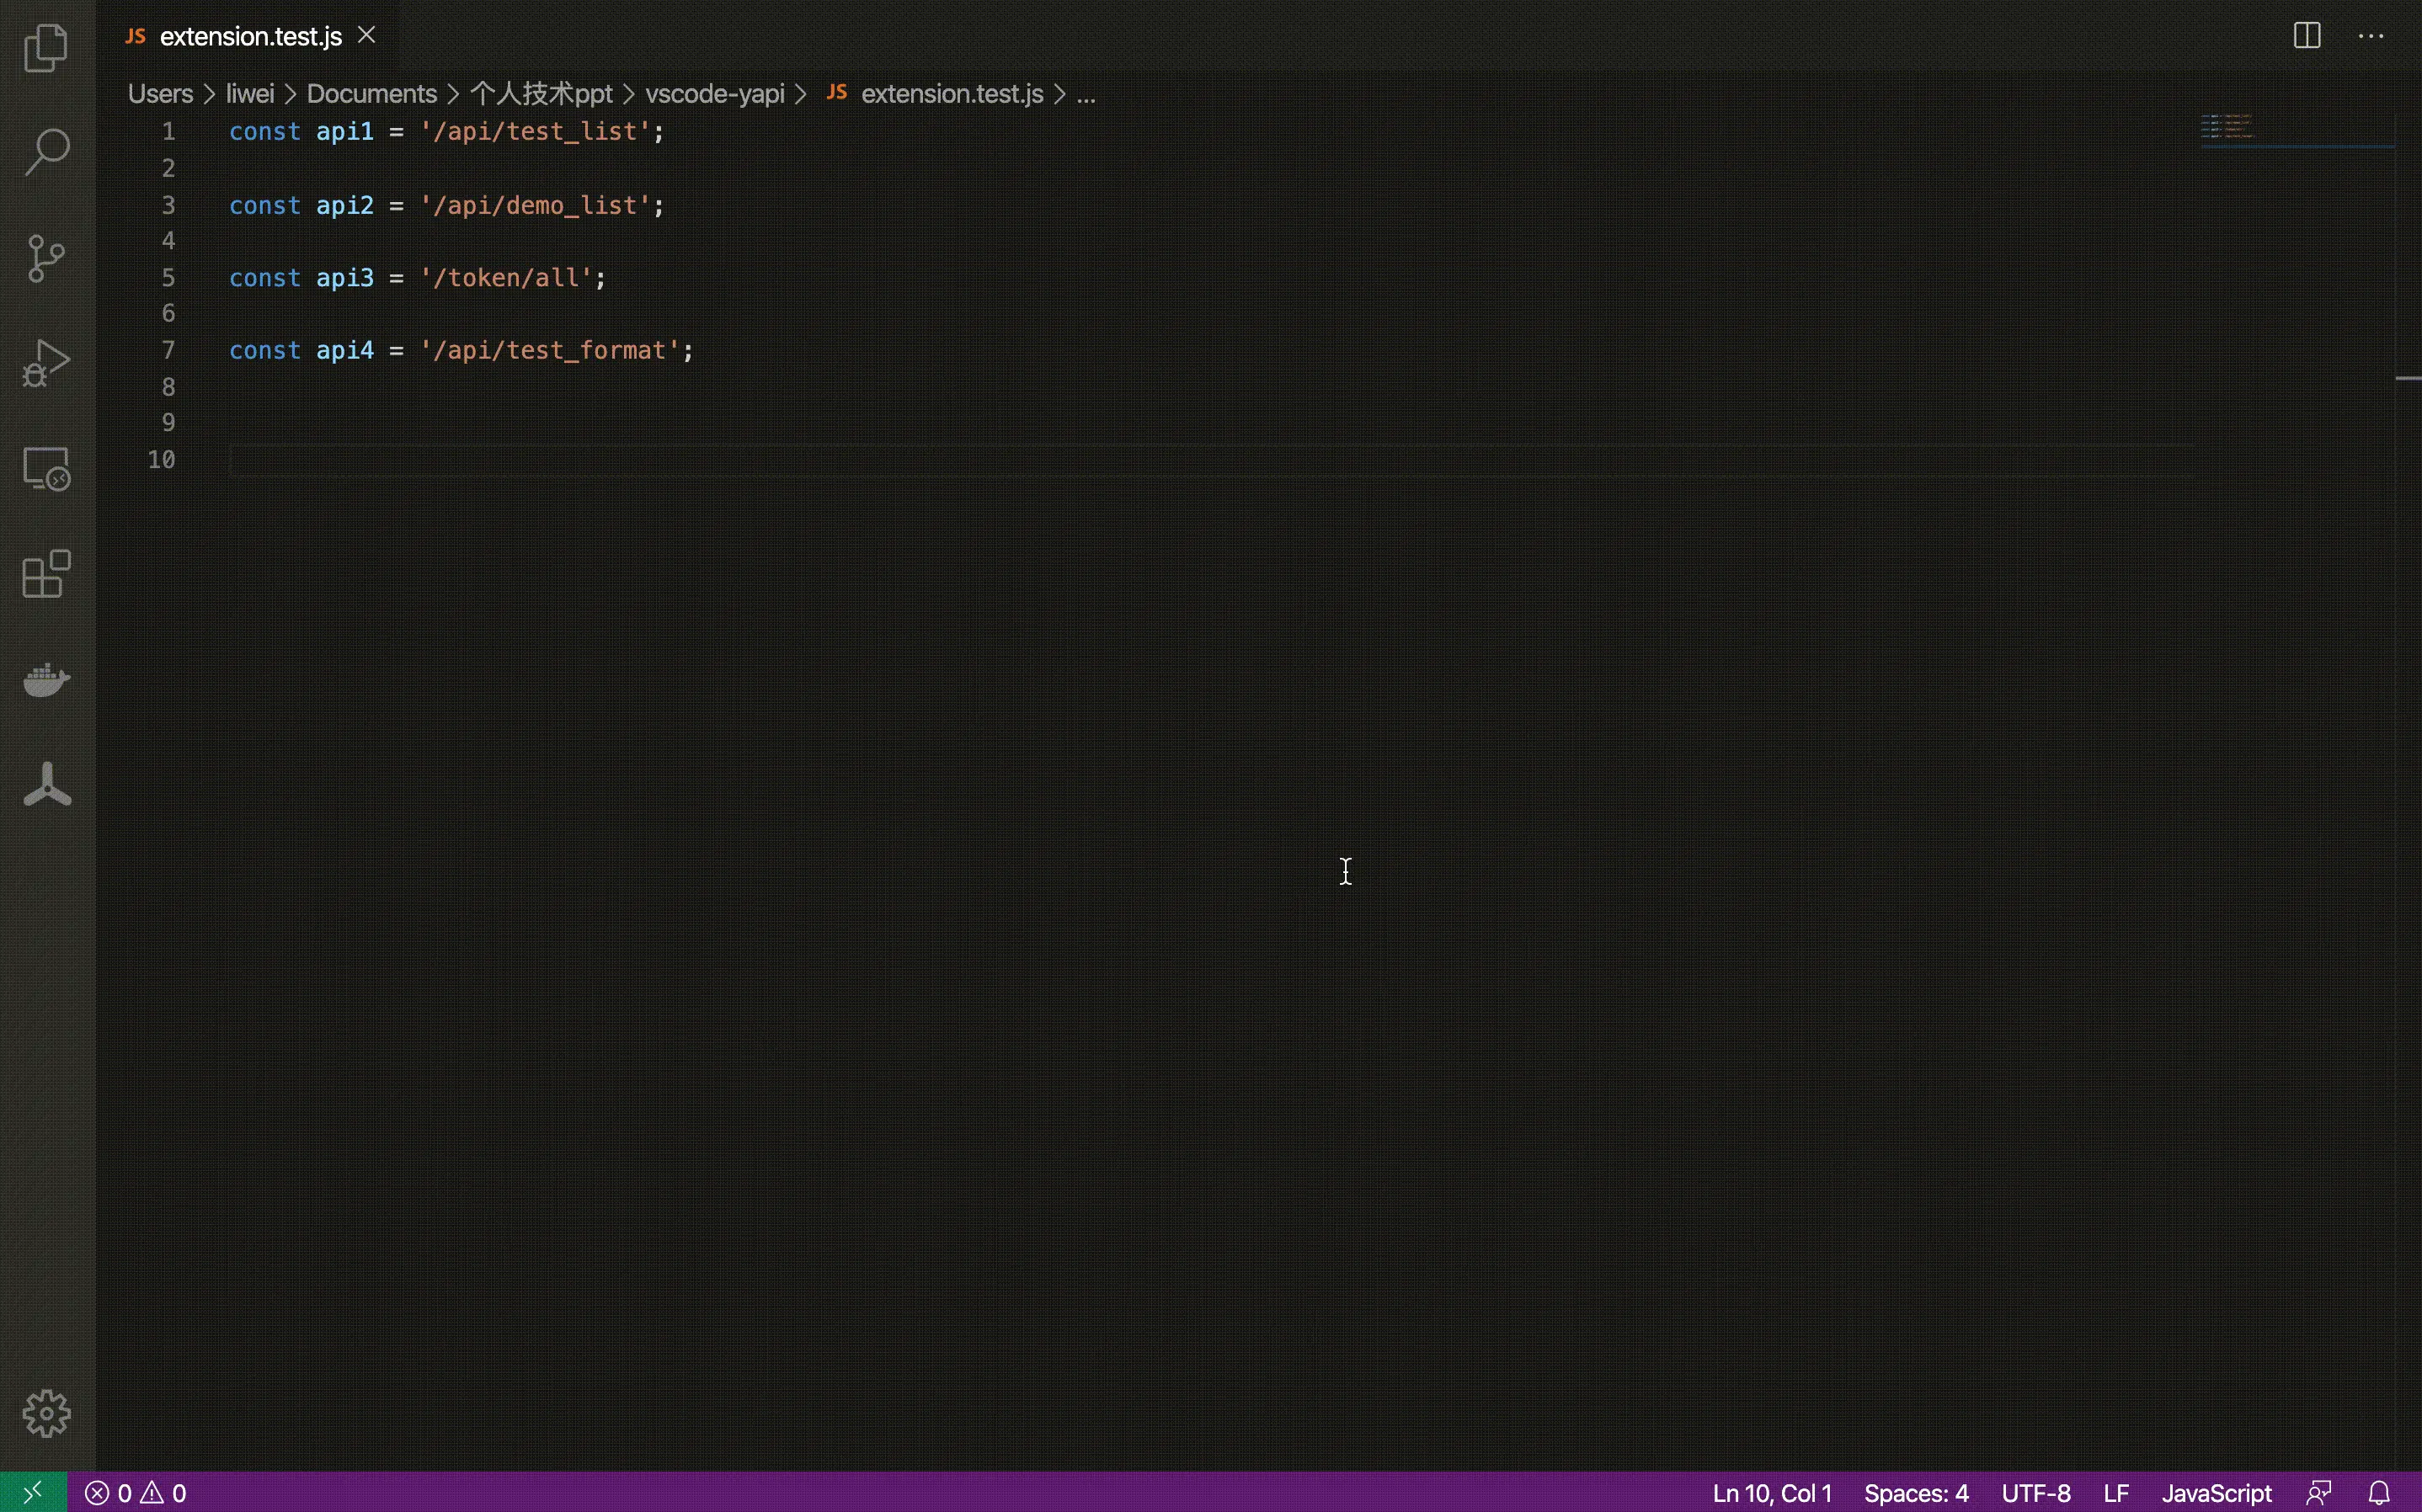Image resolution: width=2422 pixels, height=1512 pixels.
Task: Open the Manage gear menu
Action: click(46, 1413)
